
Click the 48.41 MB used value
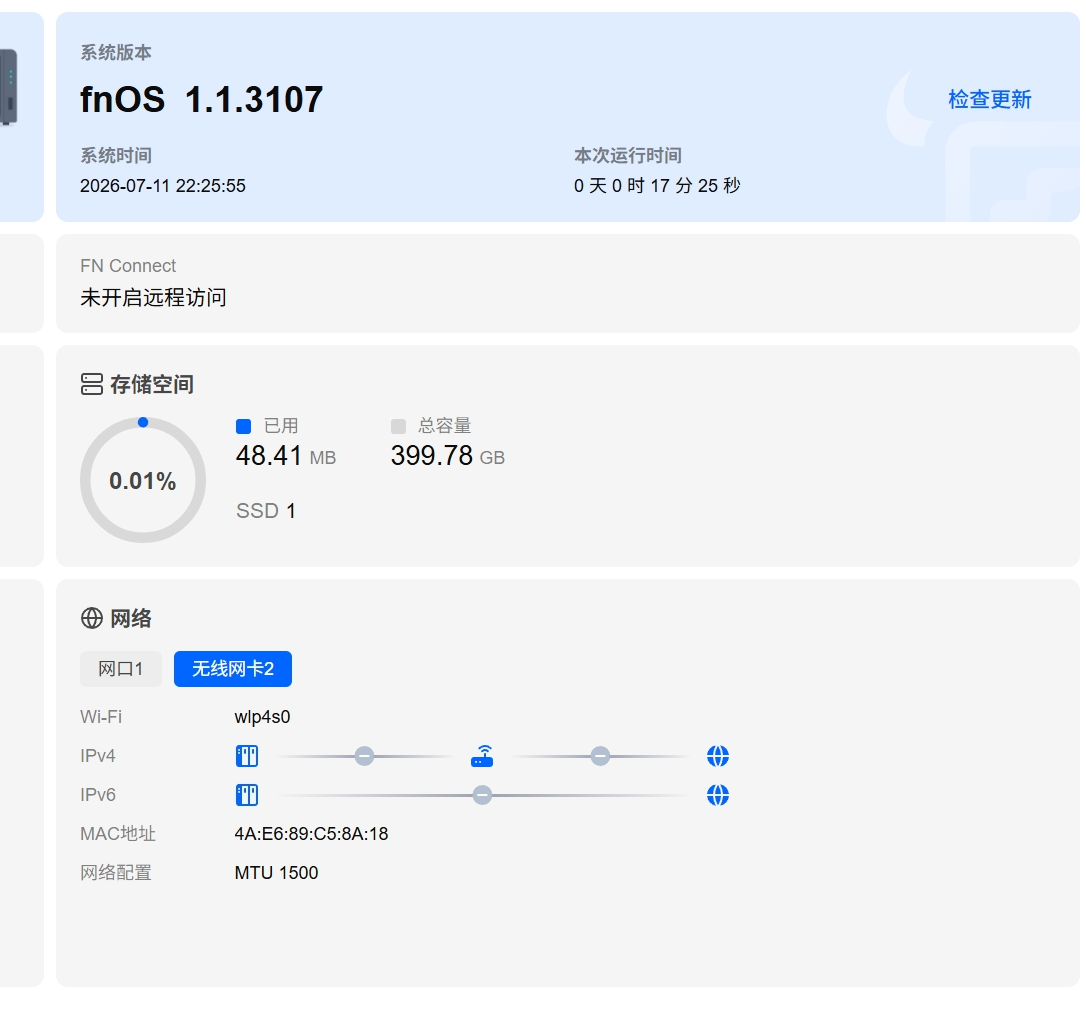pyautogui.click(x=285, y=456)
